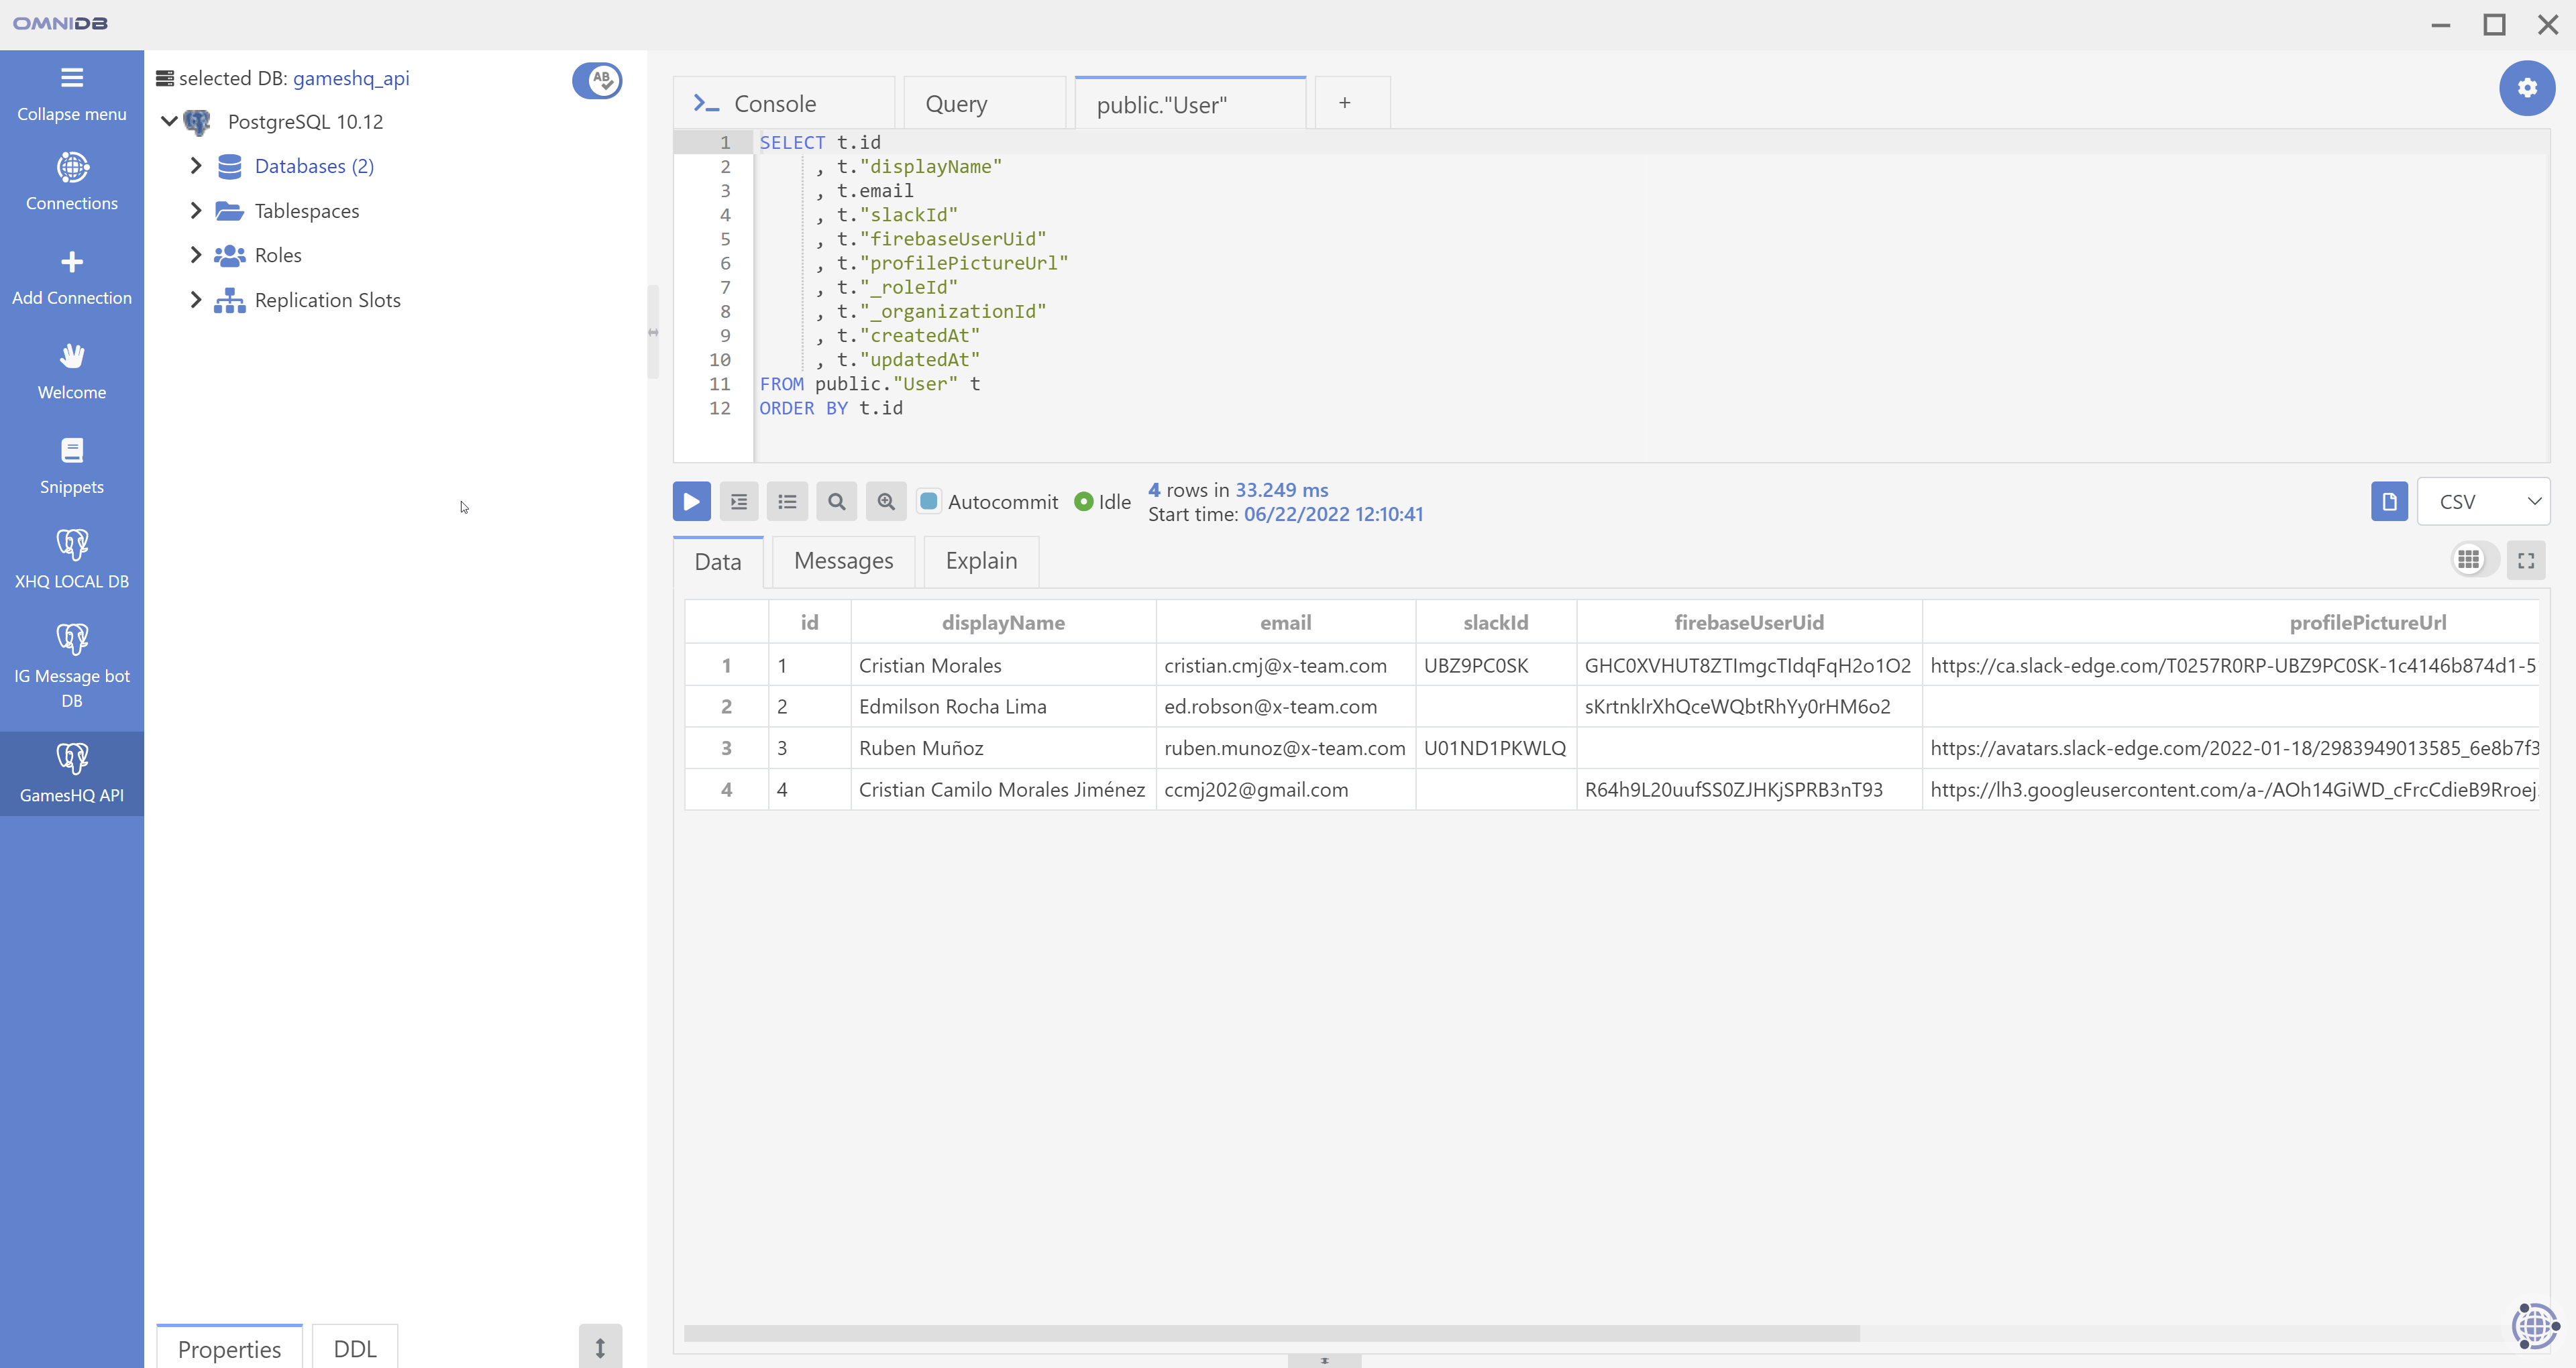Image resolution: width=2576 pixels, height=1368 pixels.
Task: Click the export file icon
Action: tap(2389, 501)
